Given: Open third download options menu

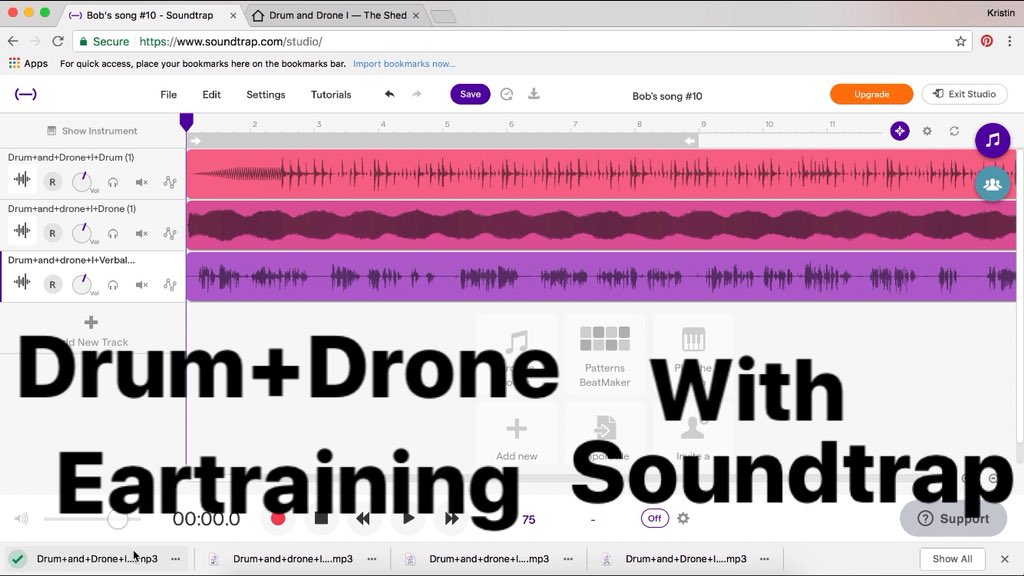Looking at the screenshot, I should point(568,559).
